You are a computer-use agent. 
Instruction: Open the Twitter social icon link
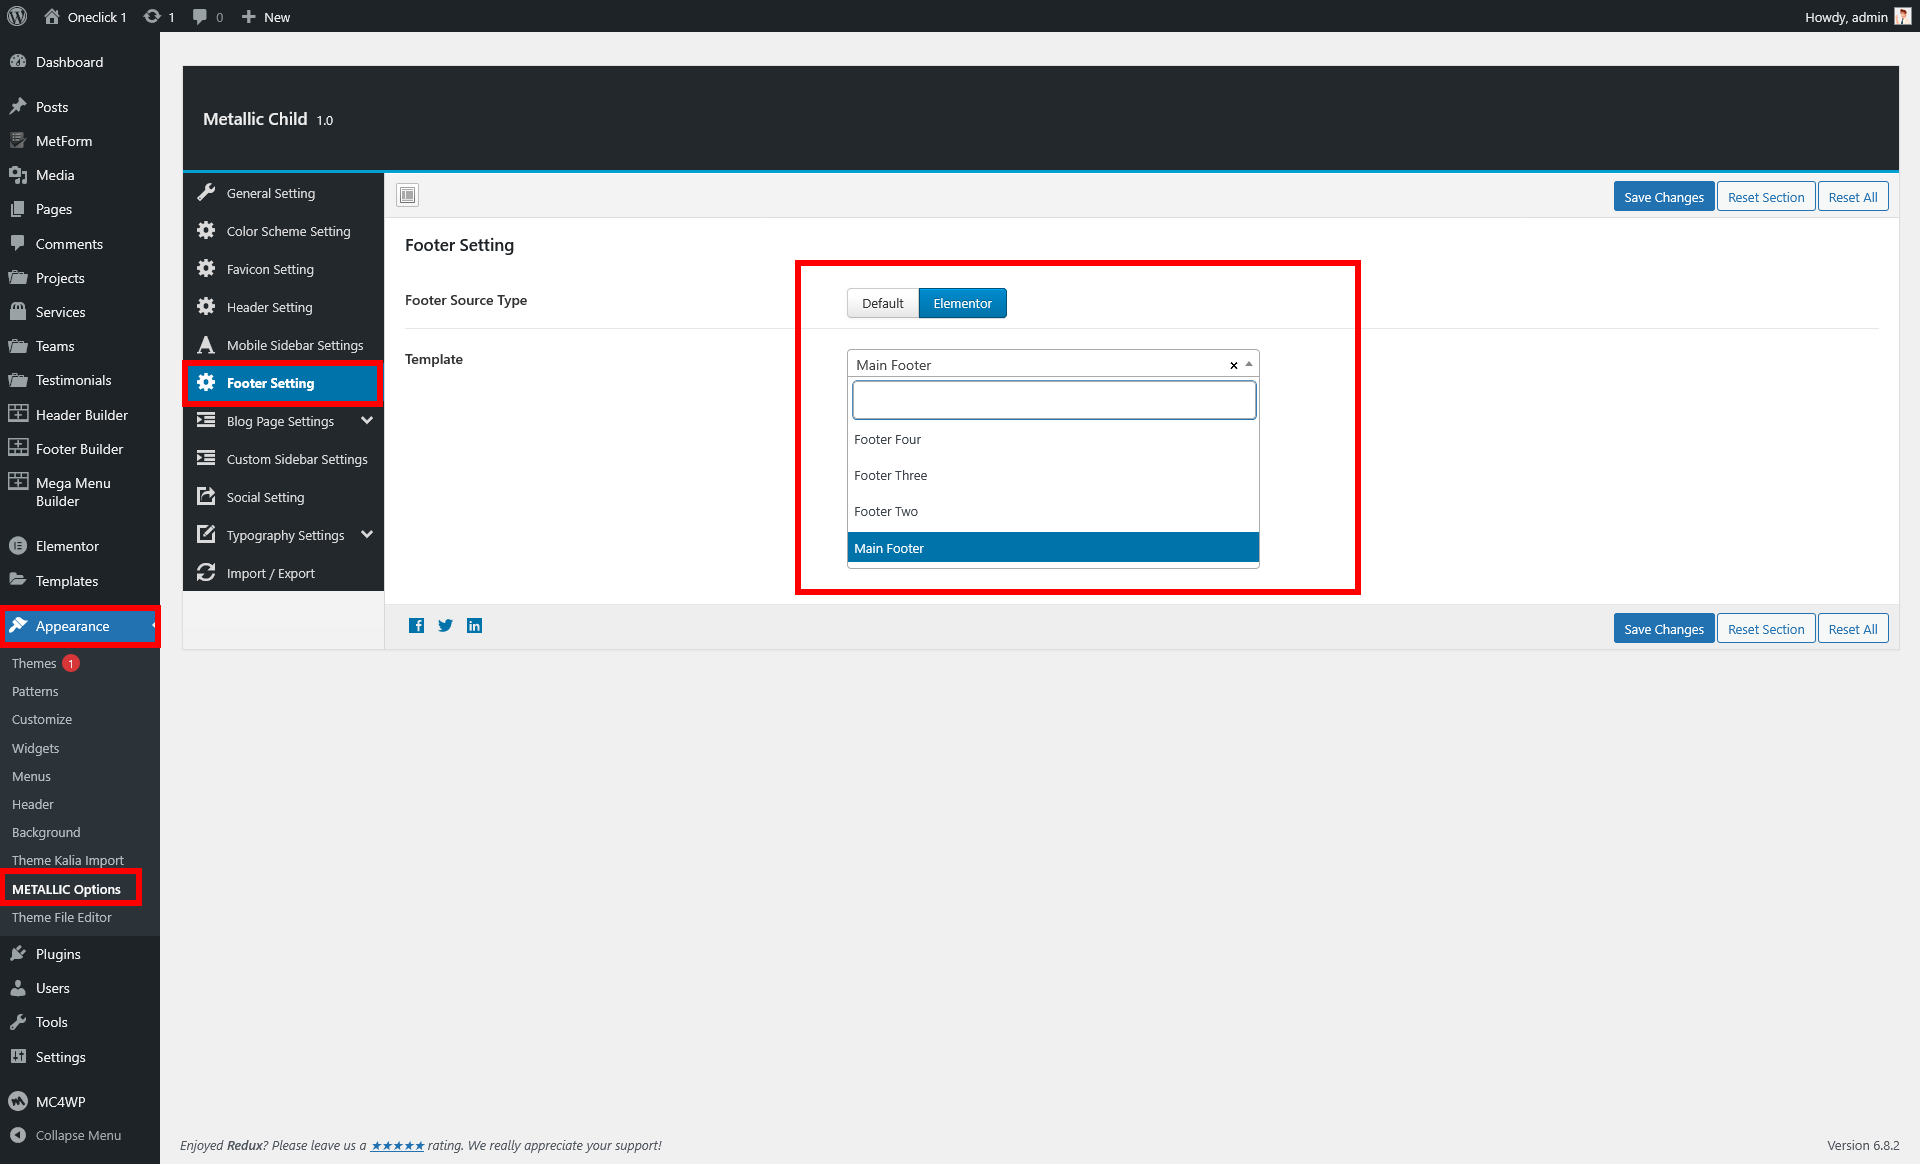(445, 626)
